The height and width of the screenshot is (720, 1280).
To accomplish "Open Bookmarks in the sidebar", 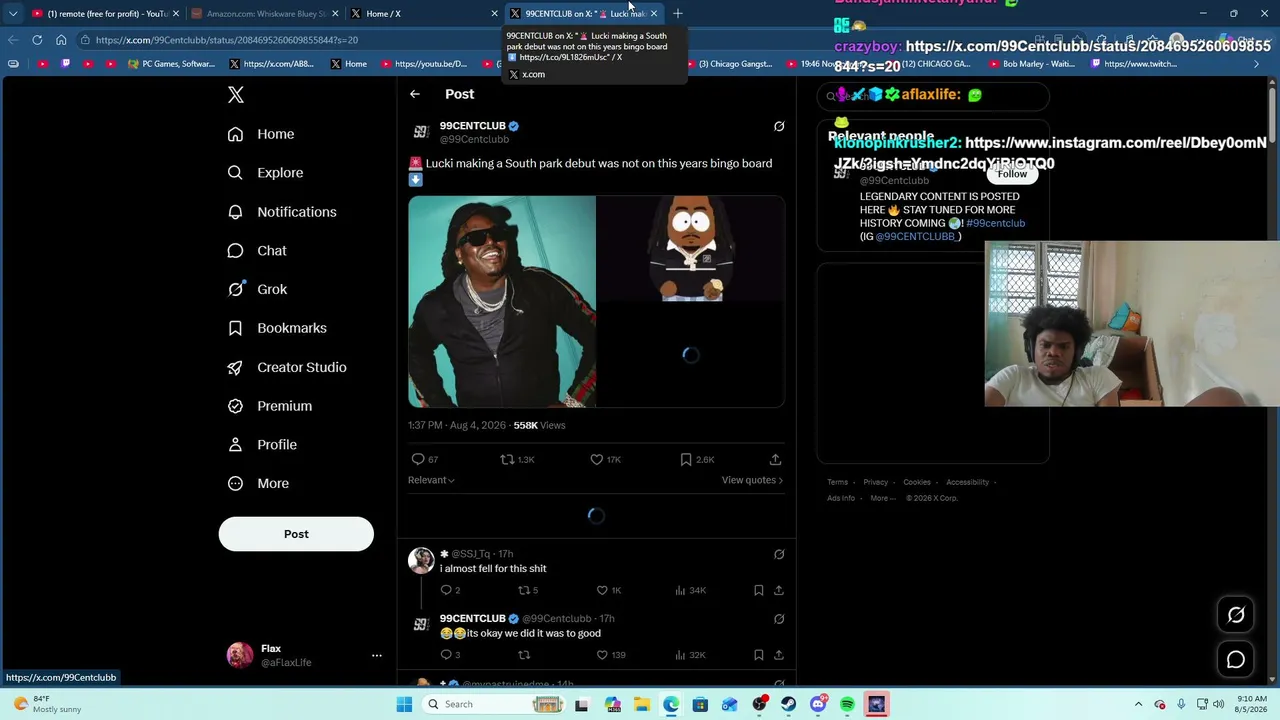I will click(277, 328).
